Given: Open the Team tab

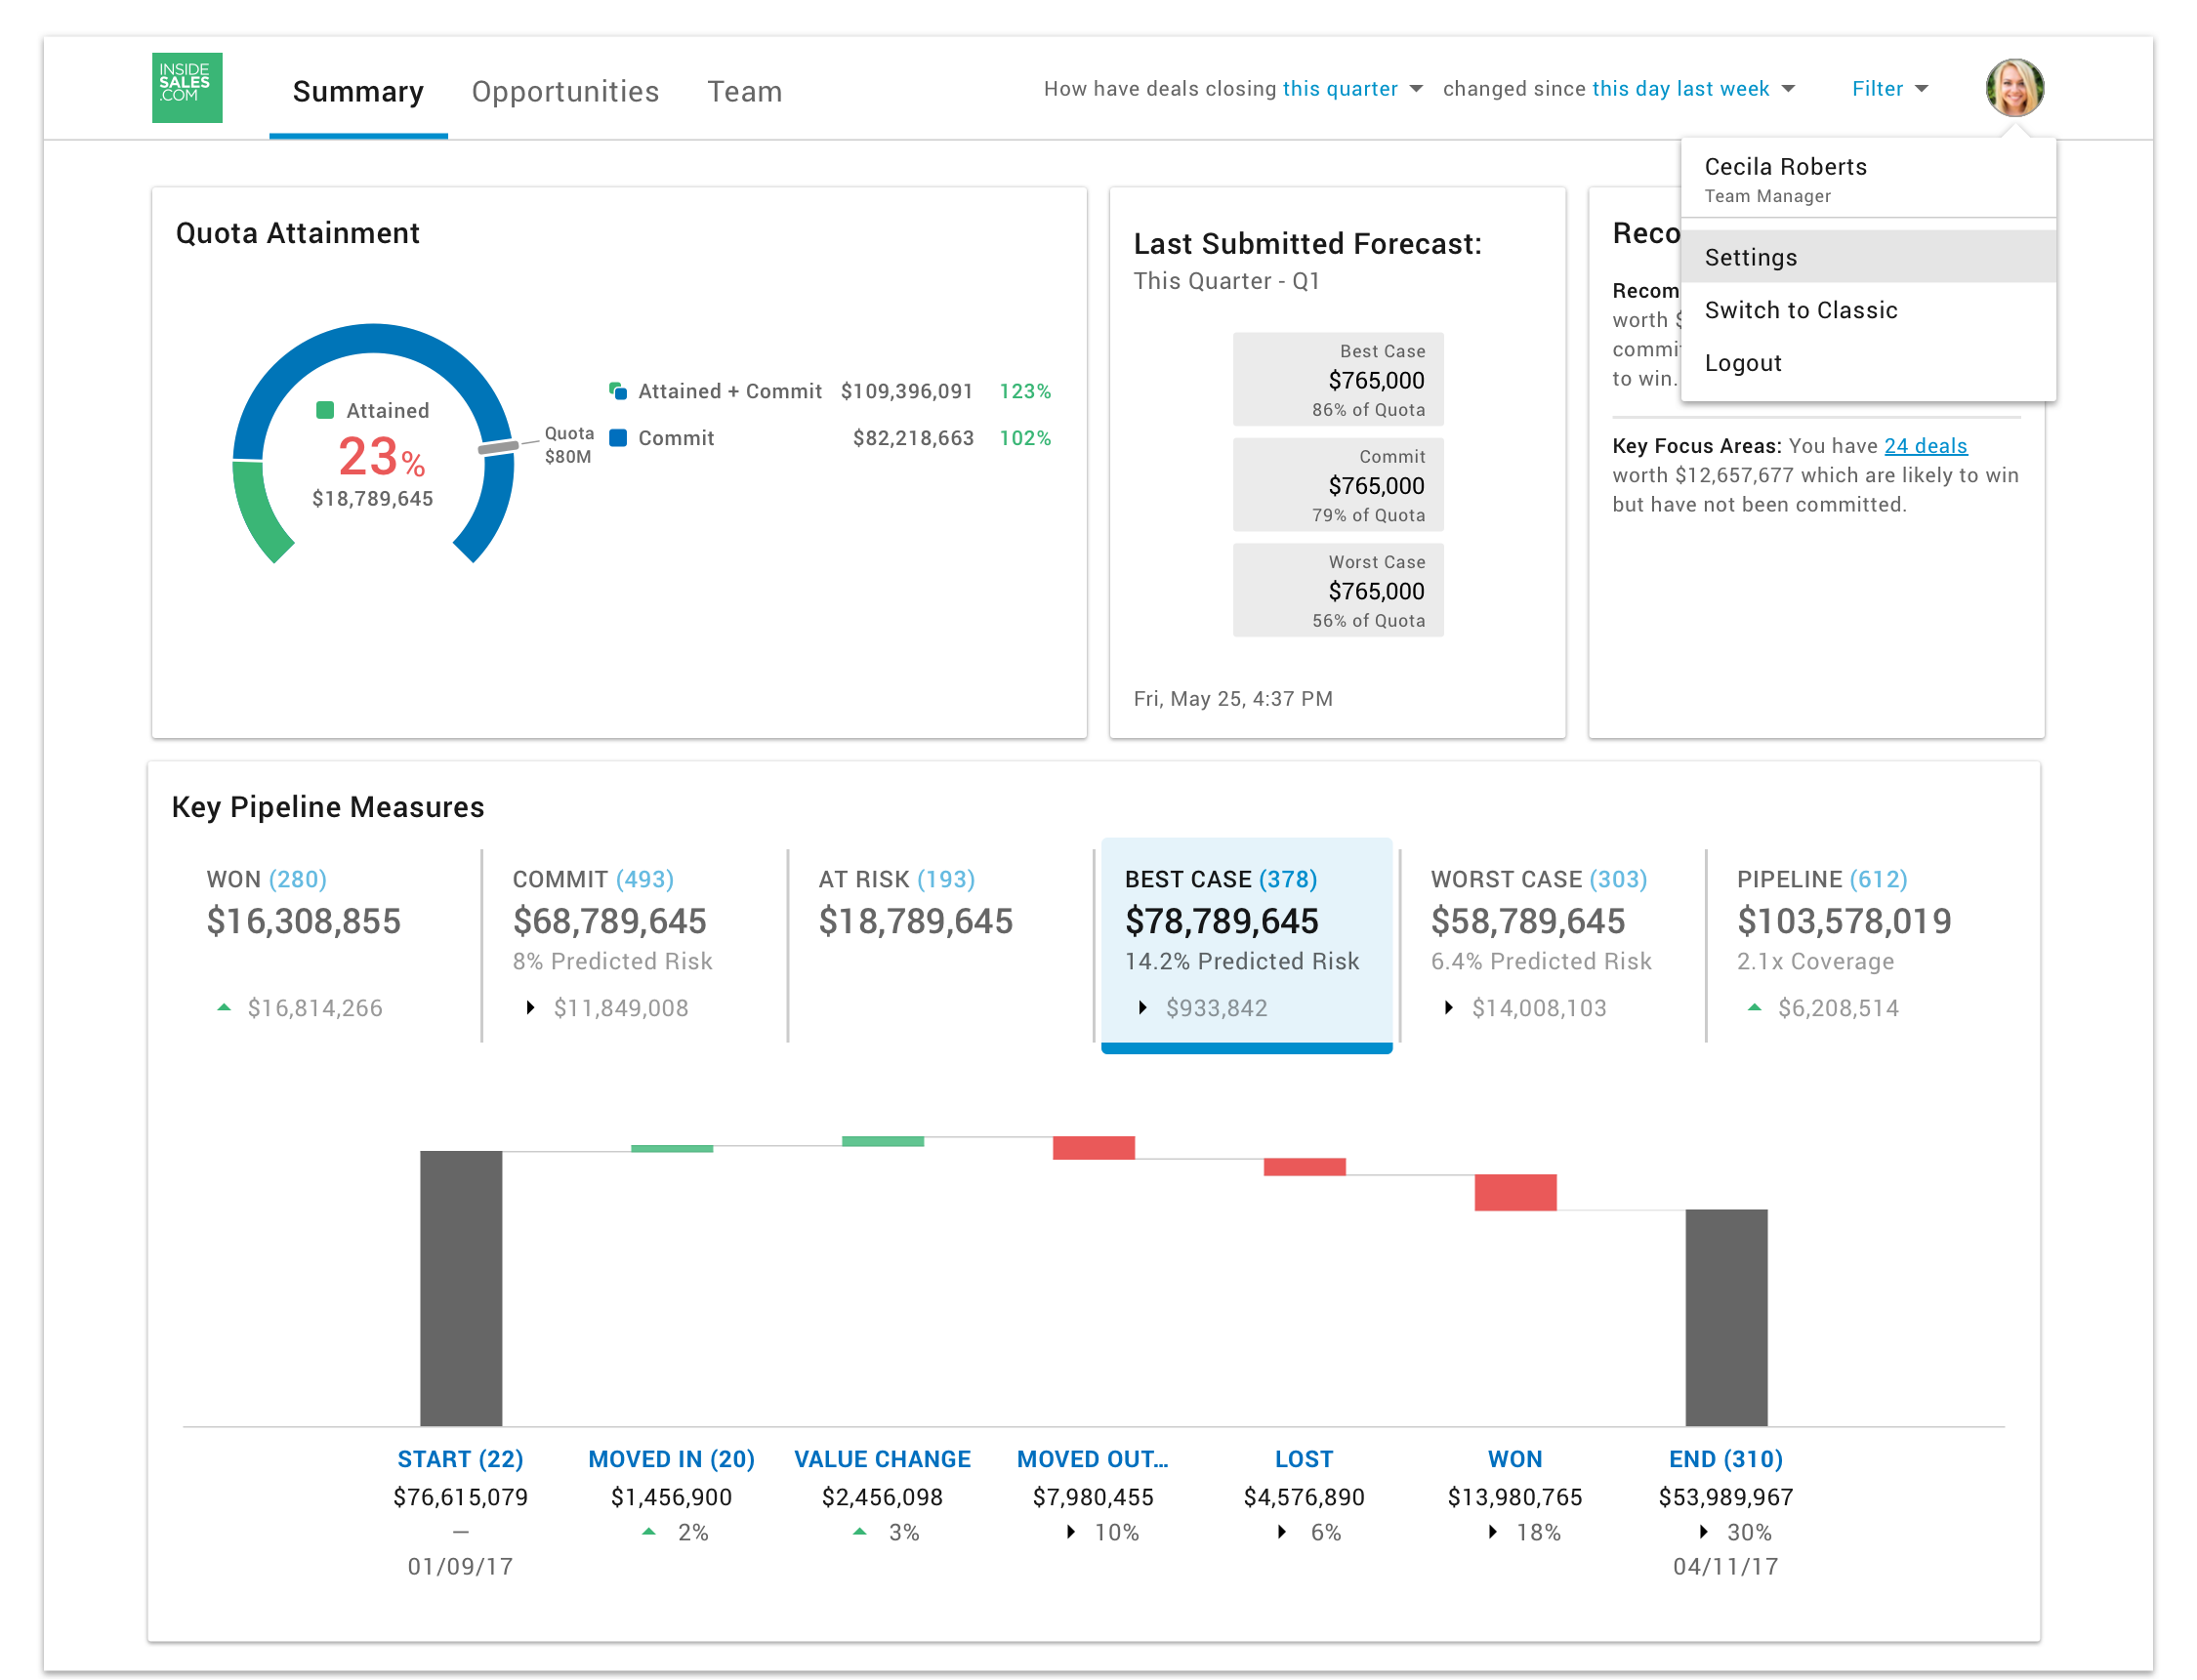Looking at the screenshot, I should point(744,92).
